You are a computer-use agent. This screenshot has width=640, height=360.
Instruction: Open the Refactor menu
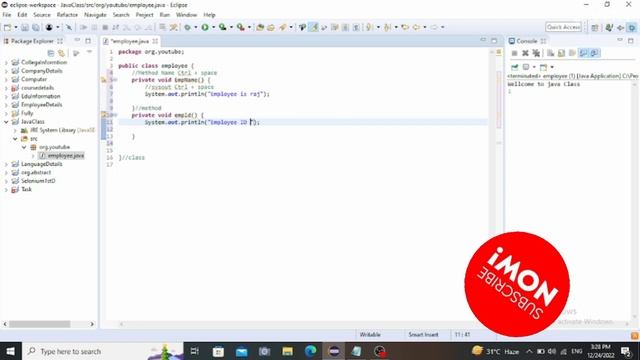pyautogui.click(x=67, y=15)
